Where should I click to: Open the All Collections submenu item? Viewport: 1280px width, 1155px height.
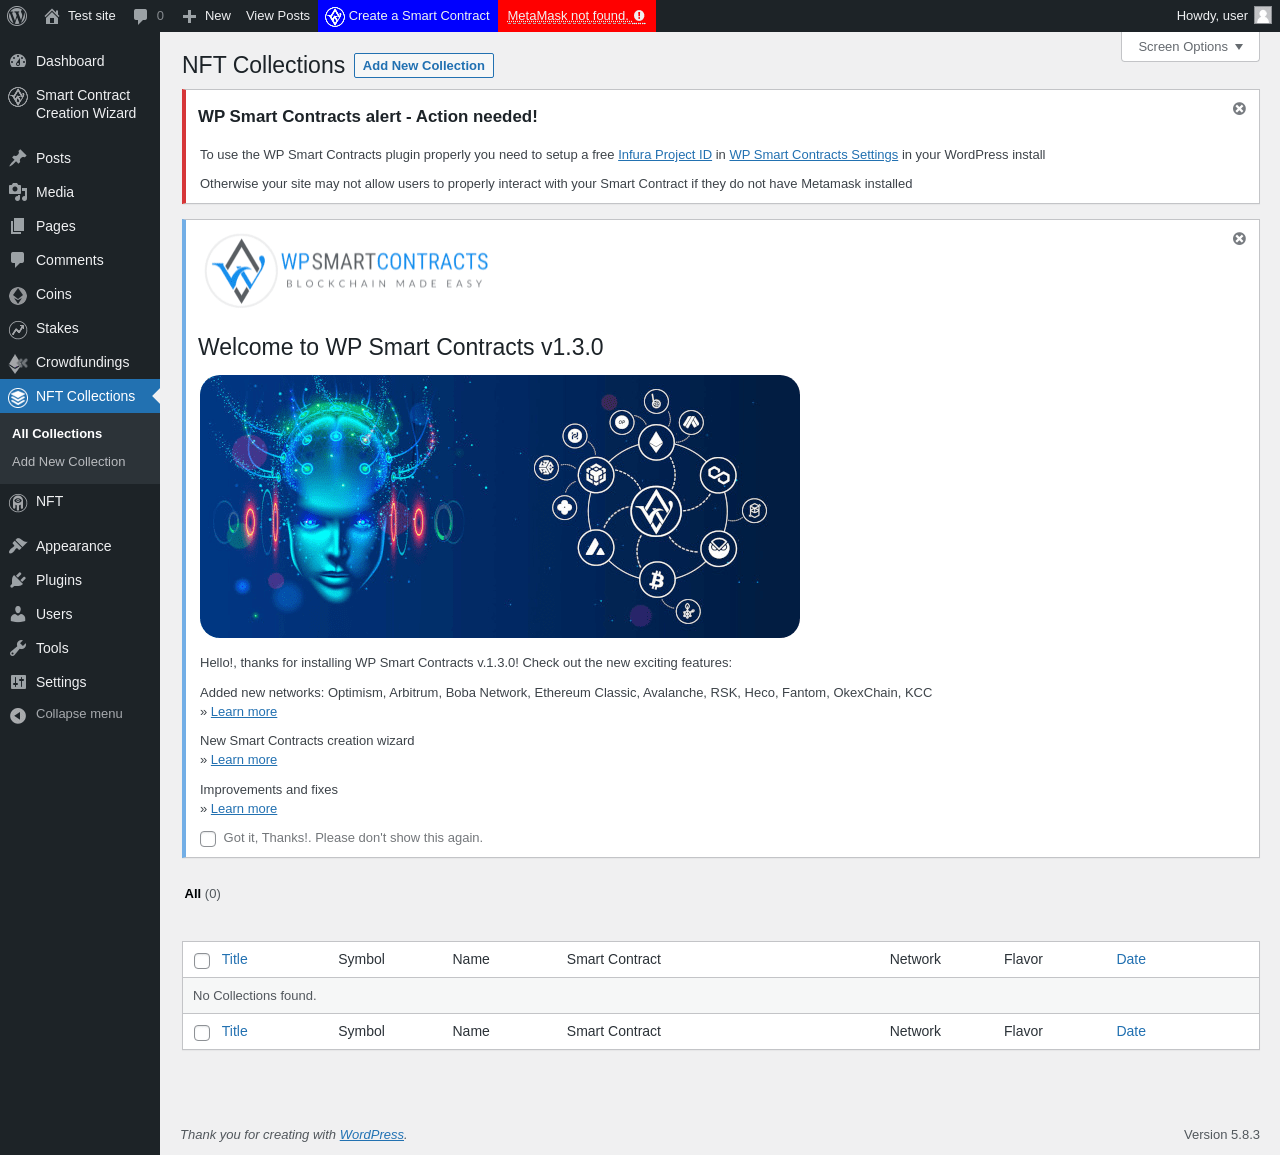(x=57, y=434)
